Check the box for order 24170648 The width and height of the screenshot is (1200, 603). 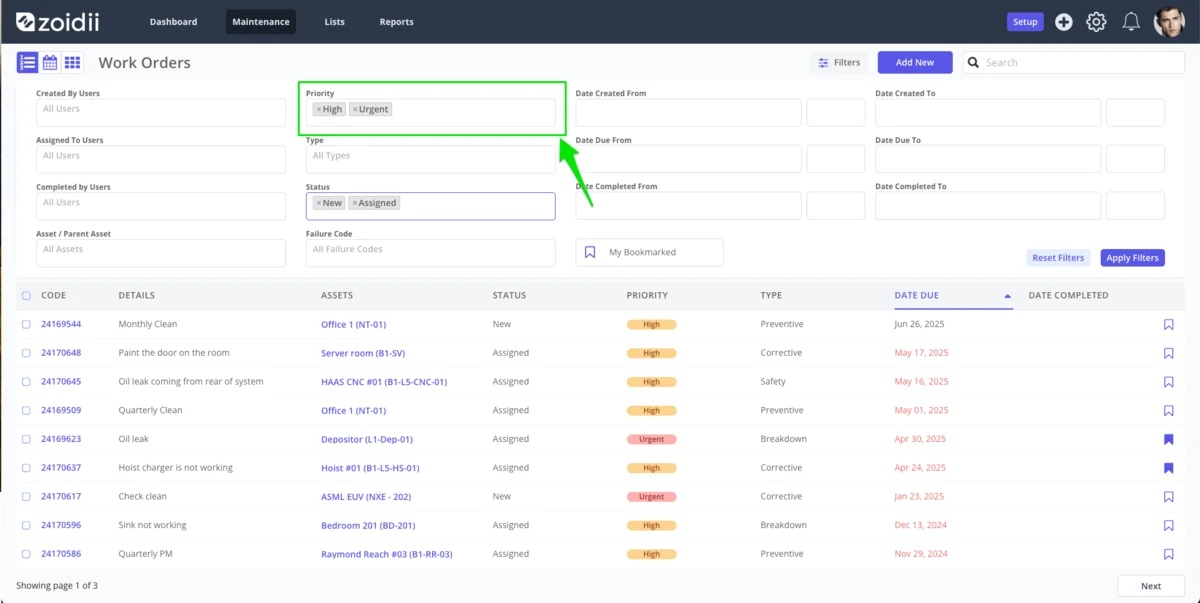pos(26,353)
